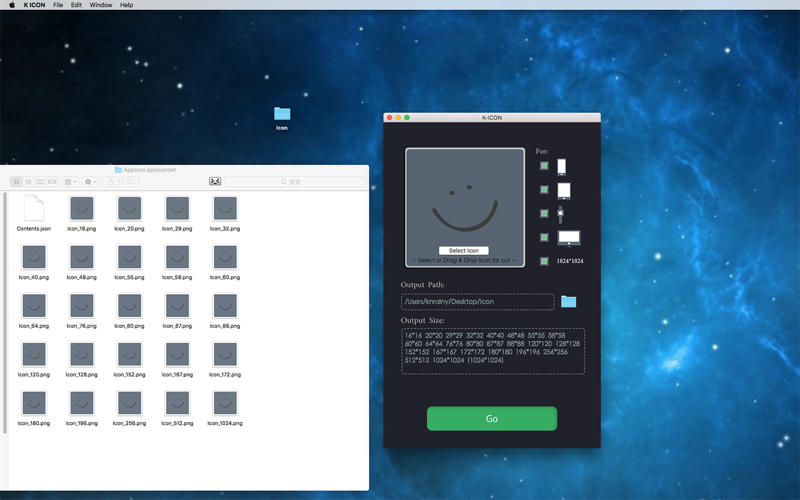Click the Select Icon button
800x500 pixels.
click(x=464, y=251)
